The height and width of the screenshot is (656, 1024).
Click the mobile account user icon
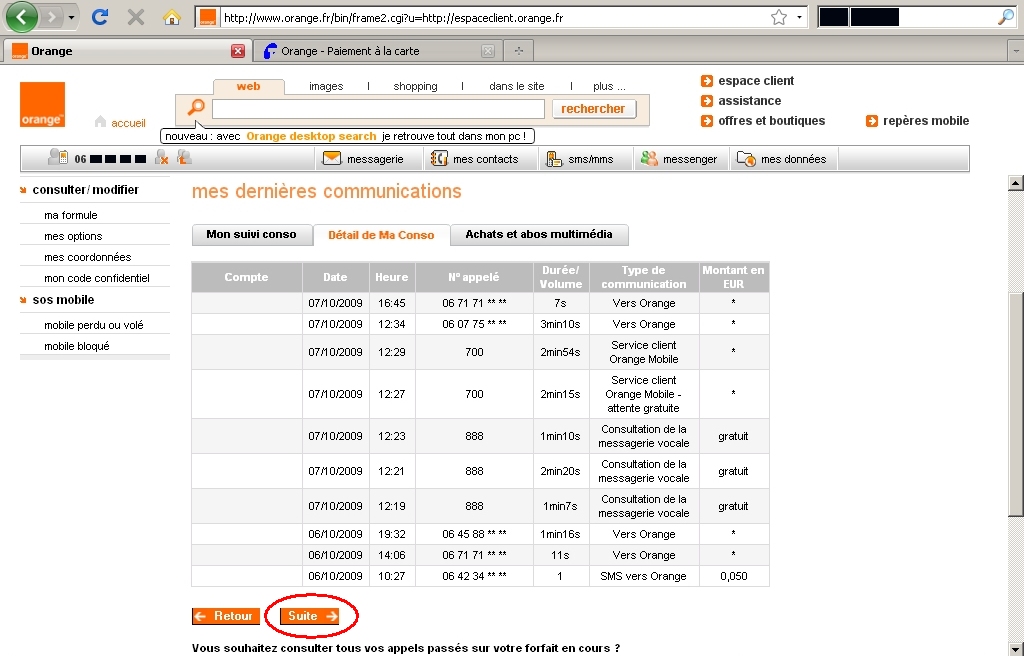click(x=58, y=157)
